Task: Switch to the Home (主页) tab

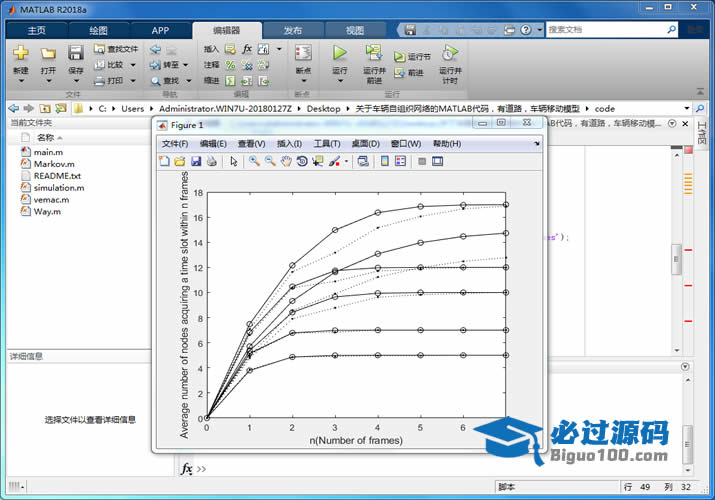Action: tap(36, 31)
